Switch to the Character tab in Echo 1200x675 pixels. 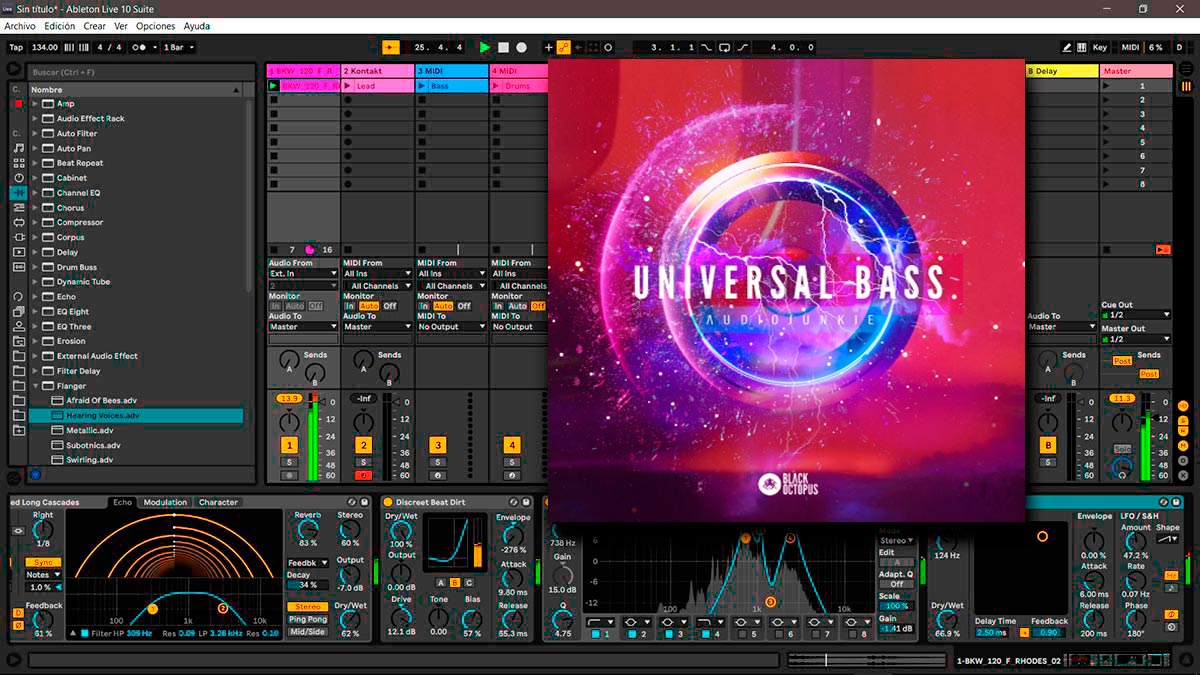[x=218, y=503]
